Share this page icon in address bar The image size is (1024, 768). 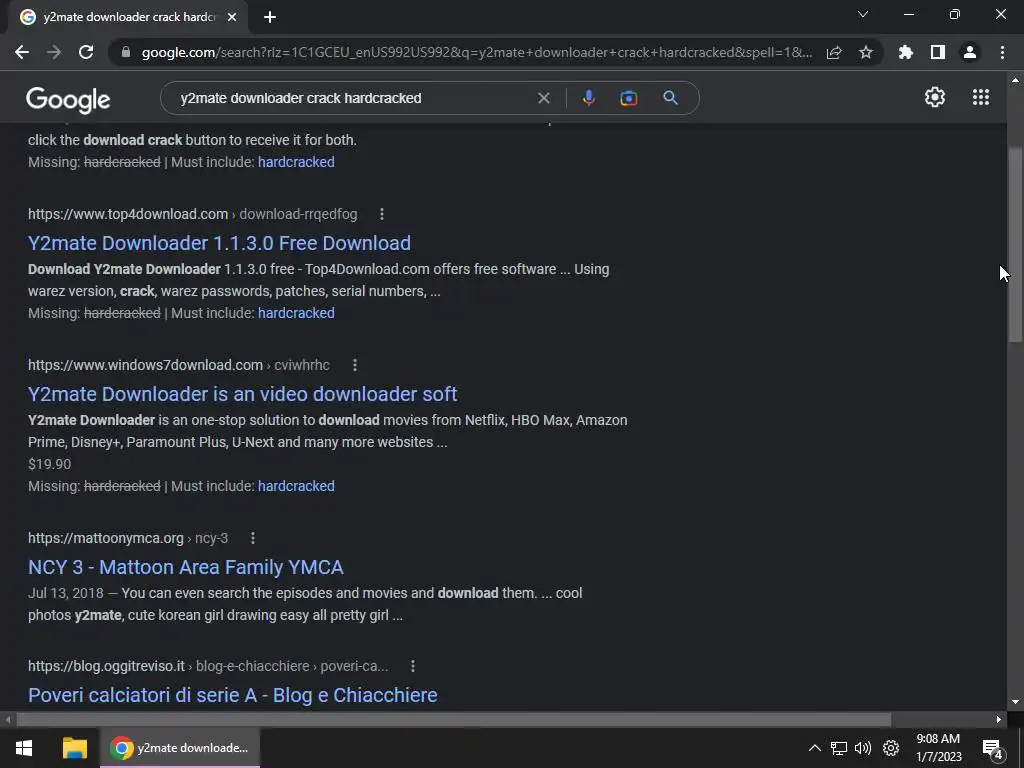[834, 52]
